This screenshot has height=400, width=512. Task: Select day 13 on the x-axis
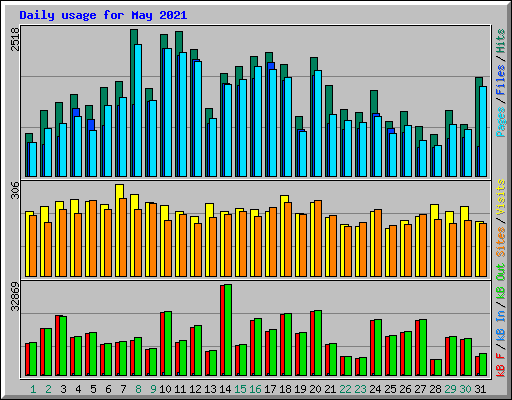210,389
